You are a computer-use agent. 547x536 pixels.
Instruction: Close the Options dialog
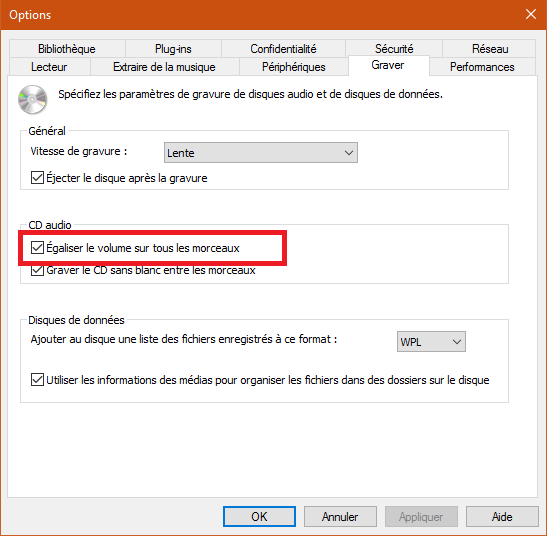[531, 15]
